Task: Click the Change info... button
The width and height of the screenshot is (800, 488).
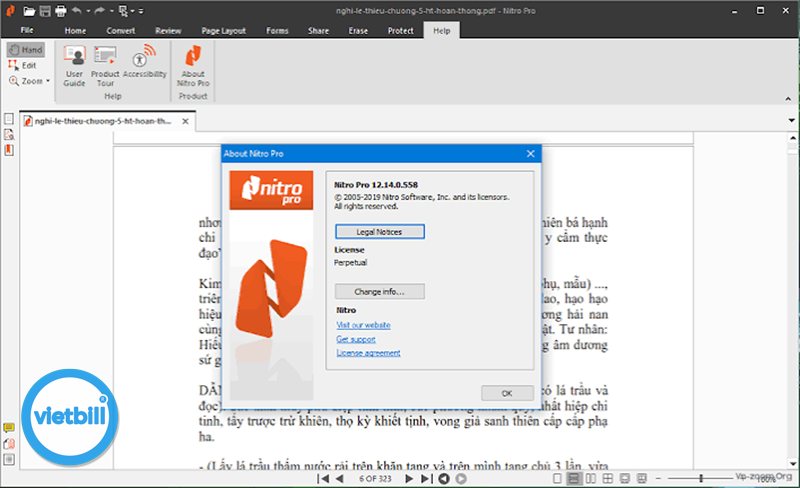Action: (x=380, y=291)
